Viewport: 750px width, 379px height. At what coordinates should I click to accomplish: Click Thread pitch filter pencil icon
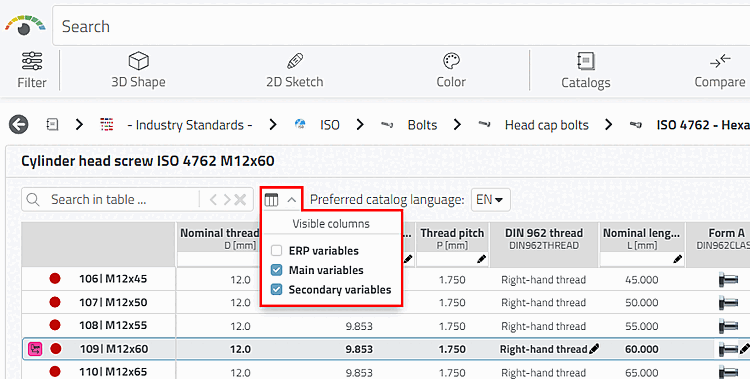point(482,259)
